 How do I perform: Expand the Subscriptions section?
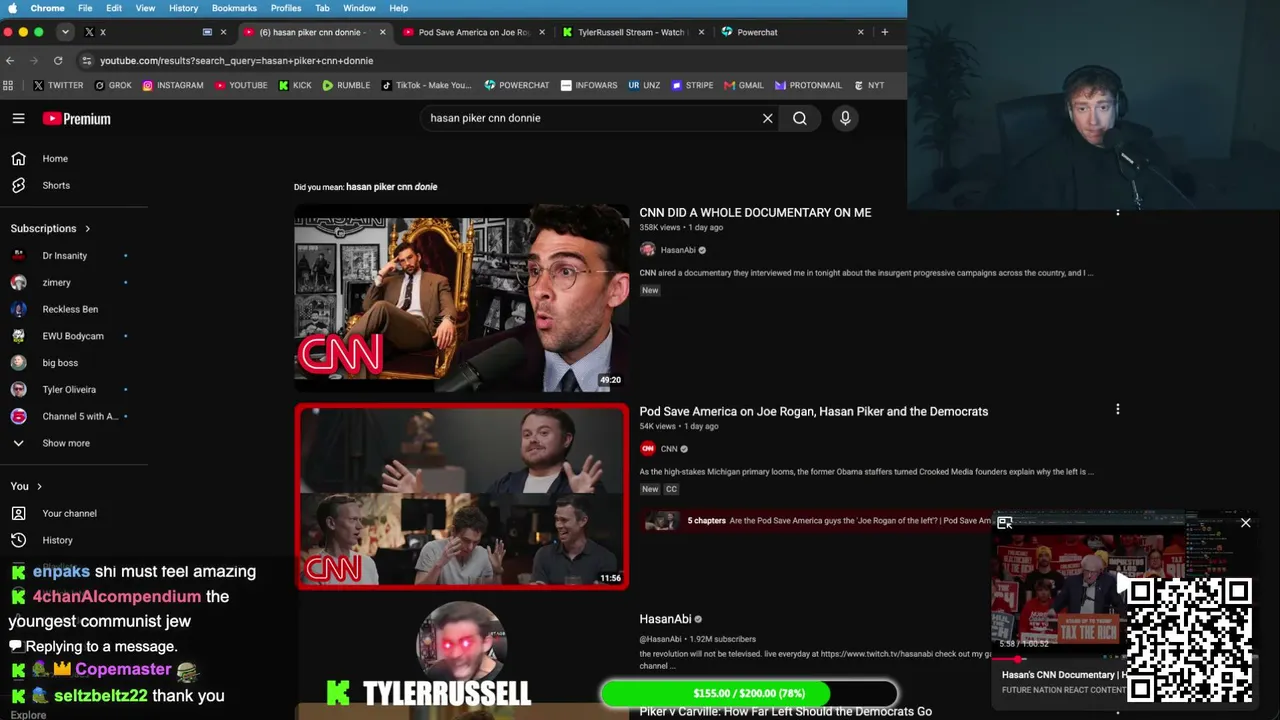[x=50, y=228]
